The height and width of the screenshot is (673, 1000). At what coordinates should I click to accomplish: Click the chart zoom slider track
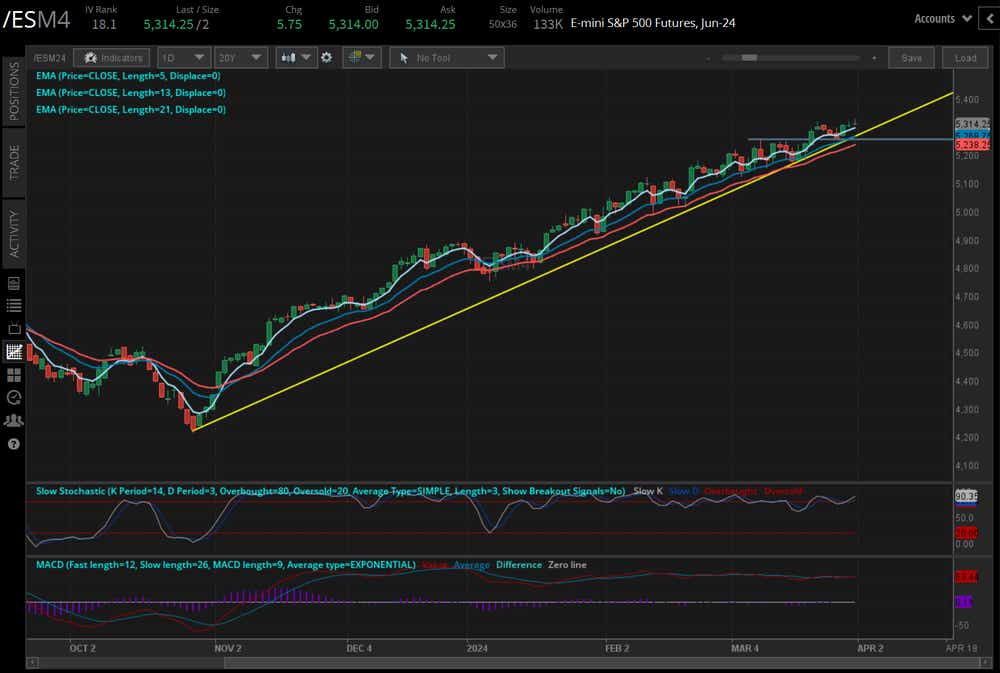(790, 58)
